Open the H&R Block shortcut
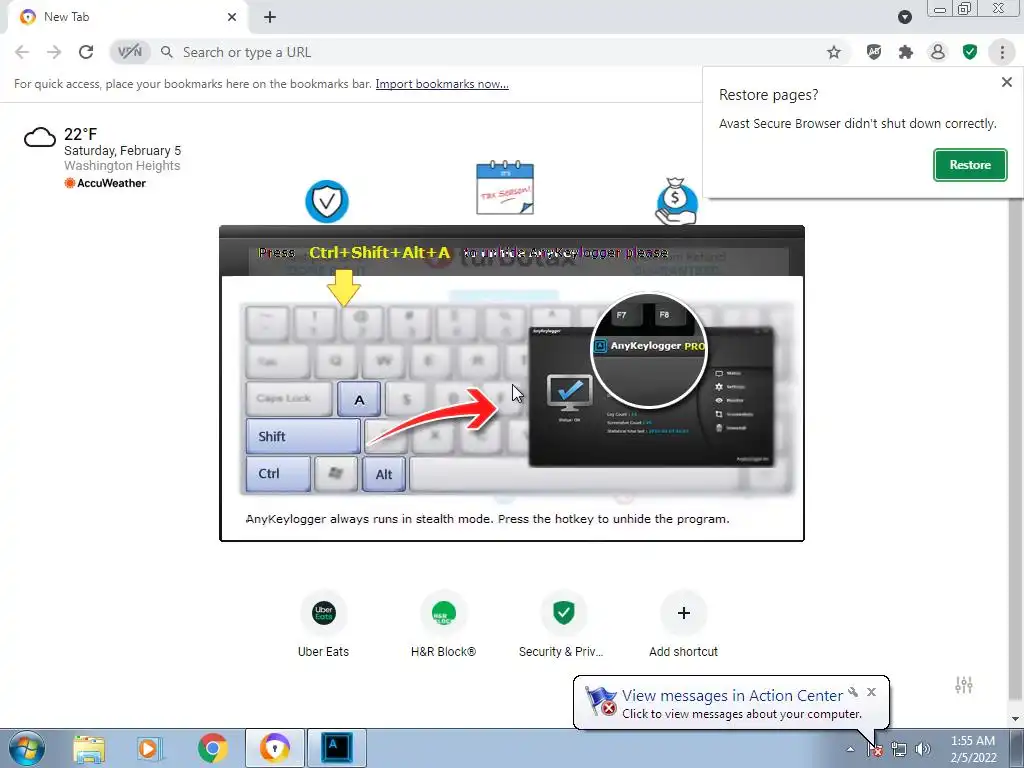 point(443,624)
